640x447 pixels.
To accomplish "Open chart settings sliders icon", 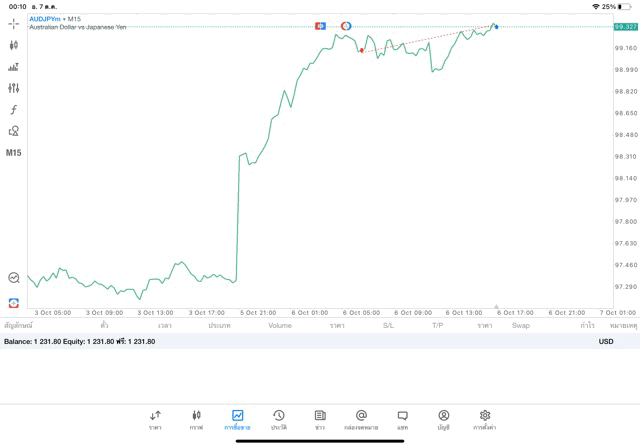I will coord(14,88).
